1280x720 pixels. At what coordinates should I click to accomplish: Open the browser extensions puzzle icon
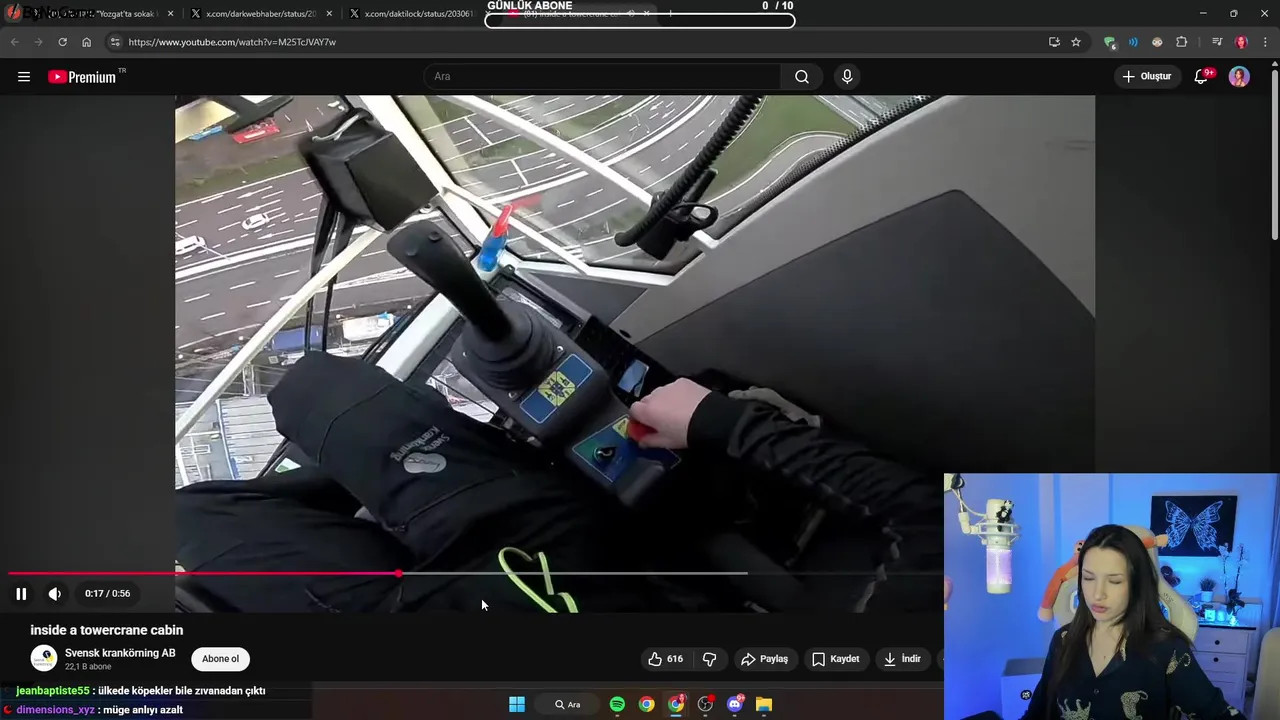coord(1182,42)
